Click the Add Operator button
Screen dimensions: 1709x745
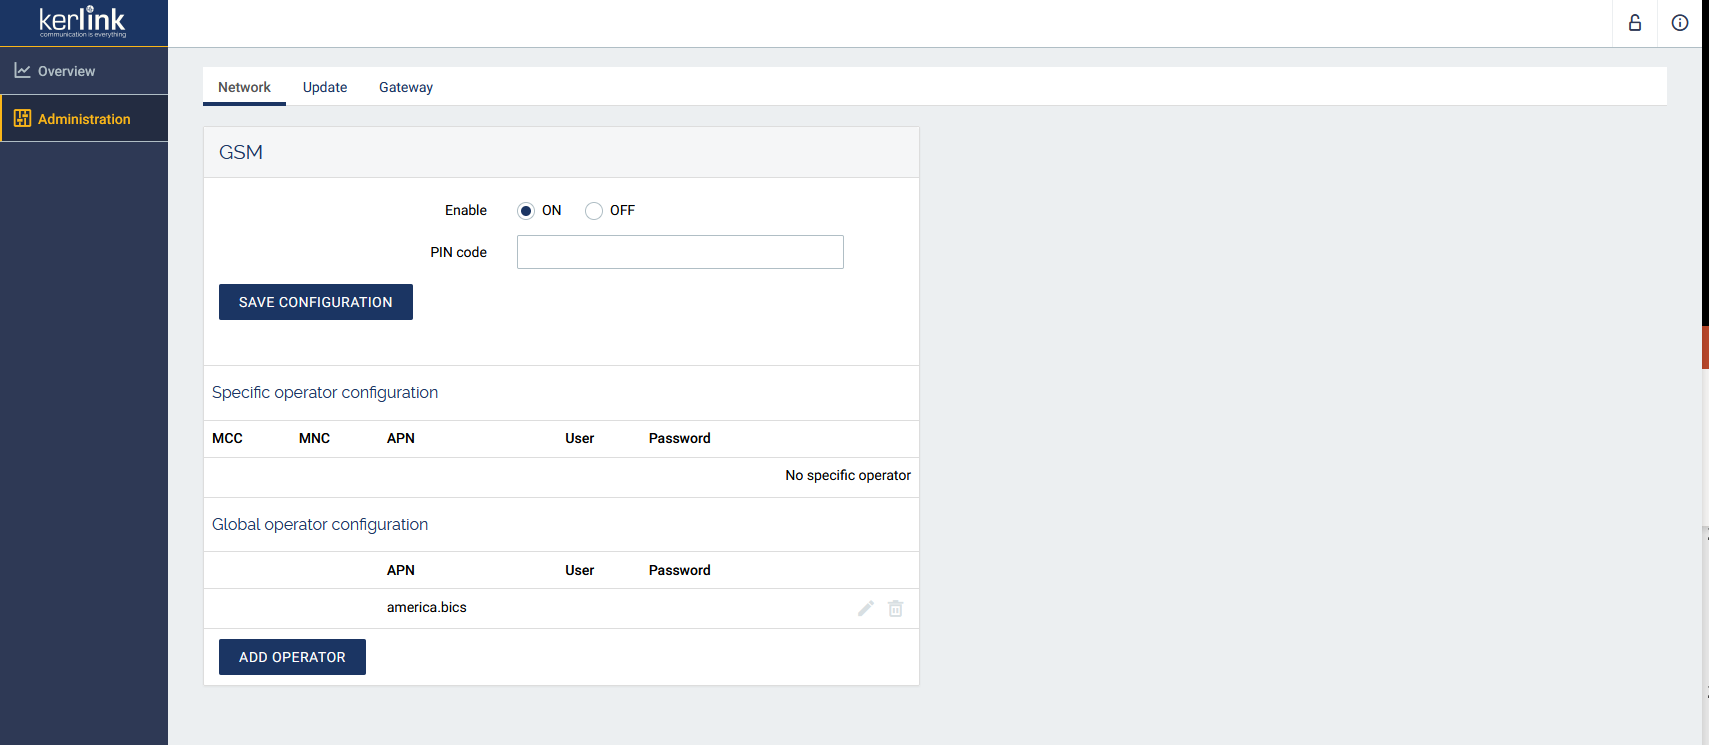292,657
